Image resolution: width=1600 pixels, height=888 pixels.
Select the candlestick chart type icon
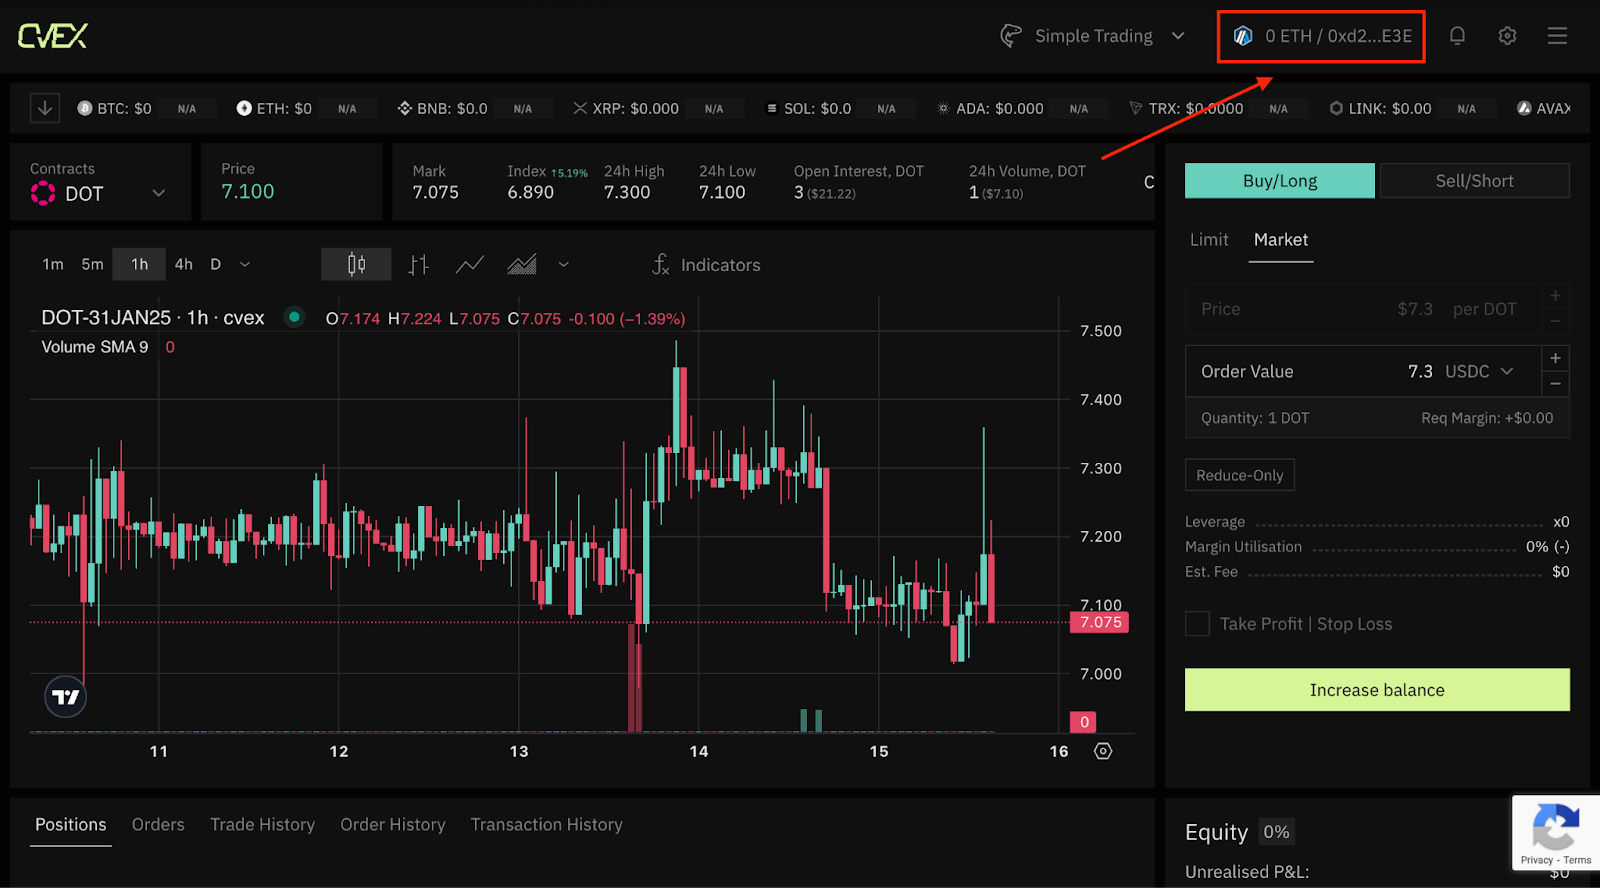[x=356, y=264]
